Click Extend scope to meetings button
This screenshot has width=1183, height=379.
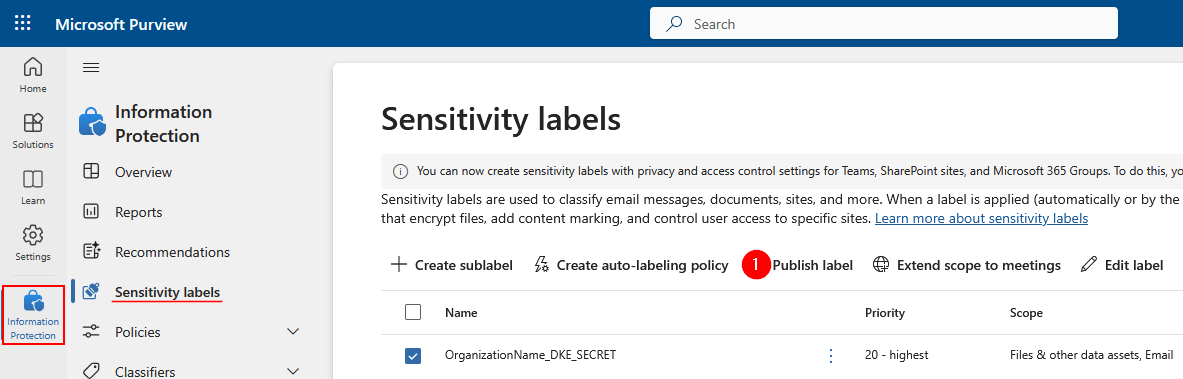coord(966,265)
